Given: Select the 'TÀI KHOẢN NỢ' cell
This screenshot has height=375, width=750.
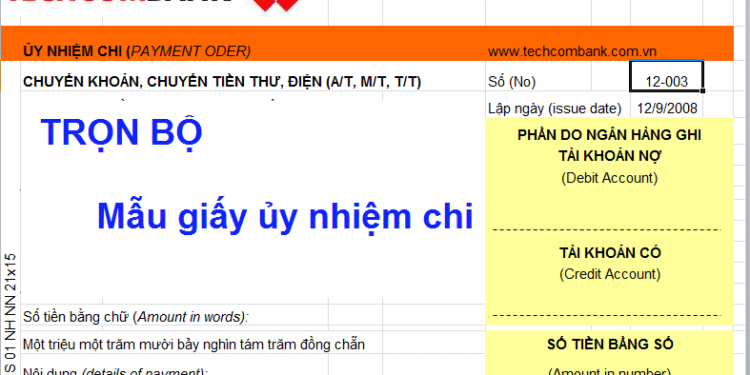Looking at the screenshot, I should (609, 156).
